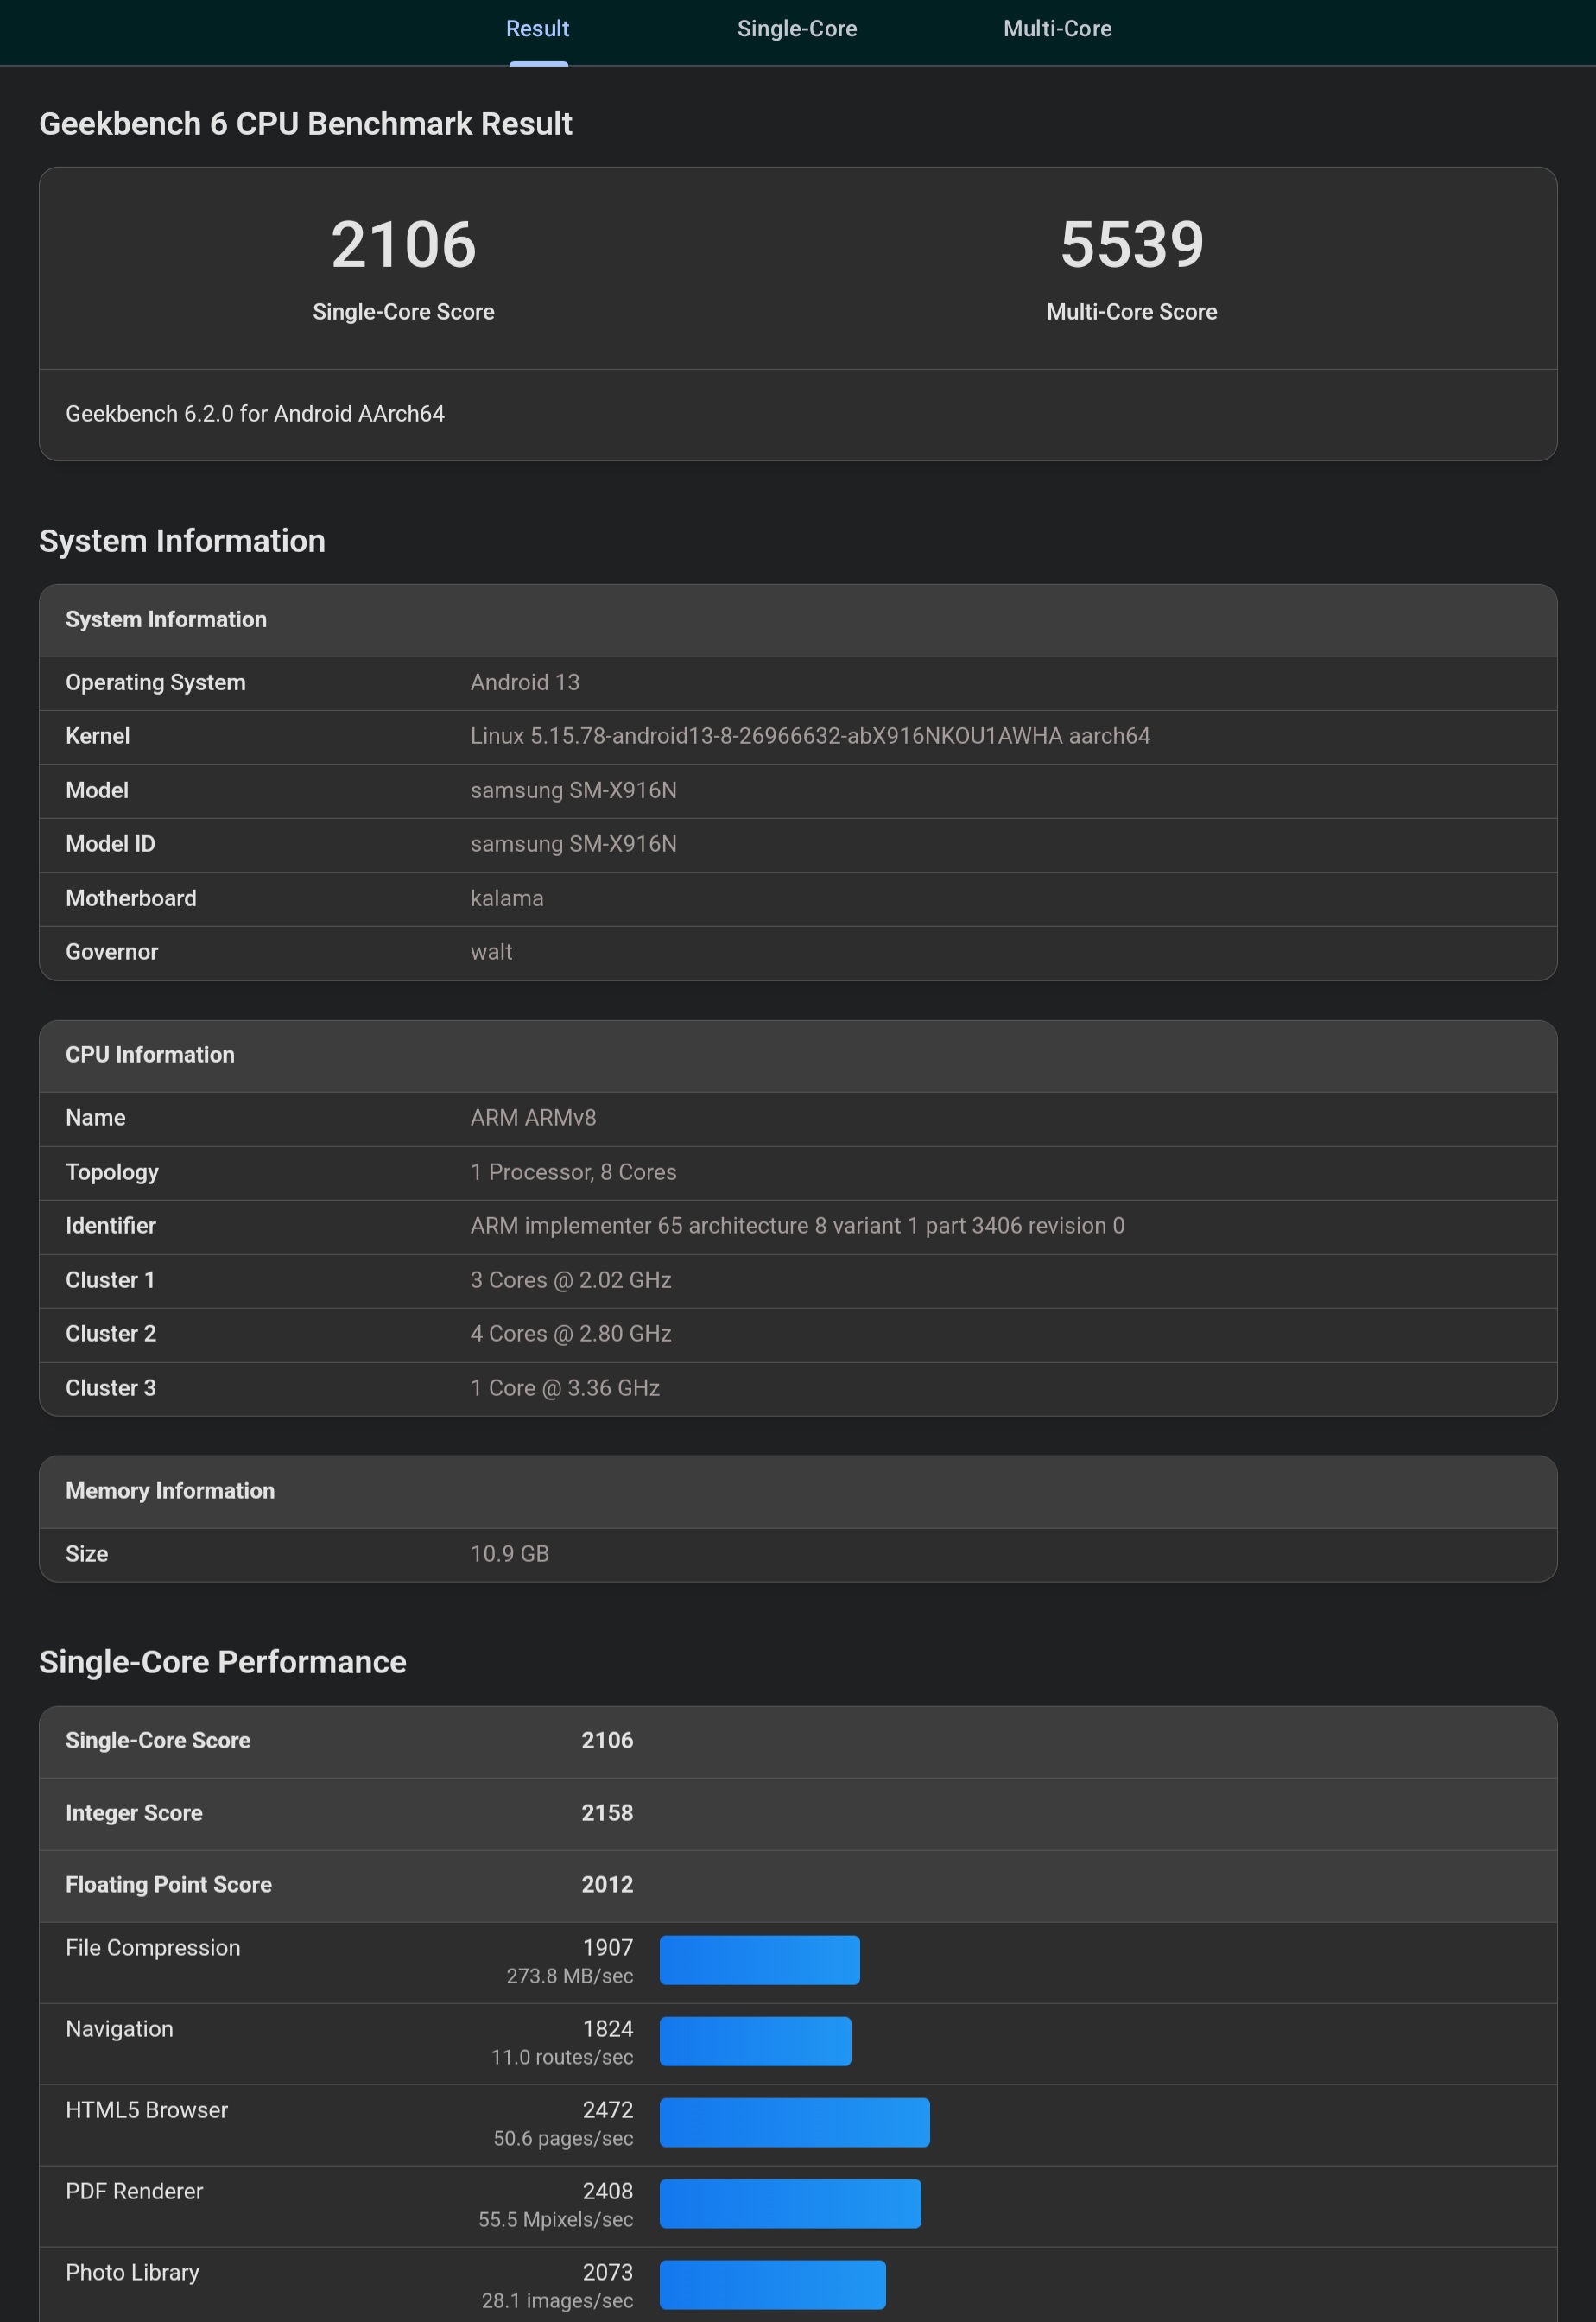Click the System Information table header
Screen dimensions: 1596x2322
click(x=798, y=620)
